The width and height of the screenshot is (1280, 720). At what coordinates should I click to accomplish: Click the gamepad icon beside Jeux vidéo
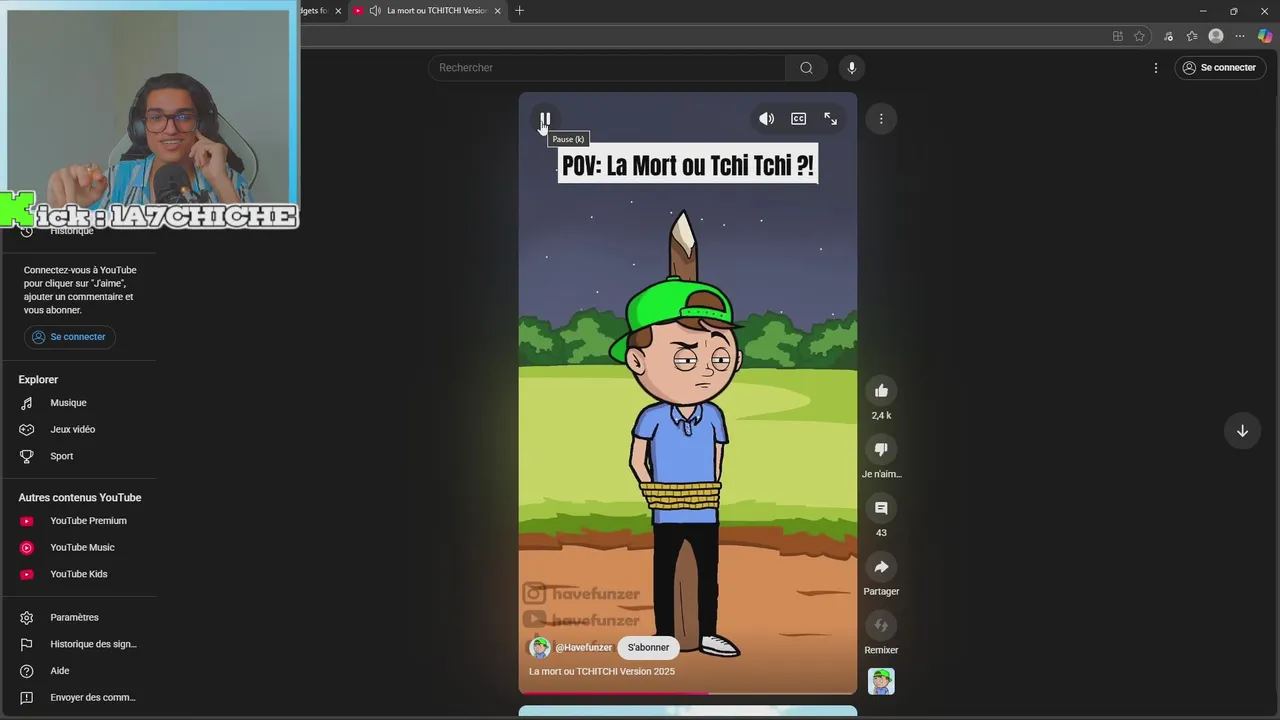click(27, 430)
